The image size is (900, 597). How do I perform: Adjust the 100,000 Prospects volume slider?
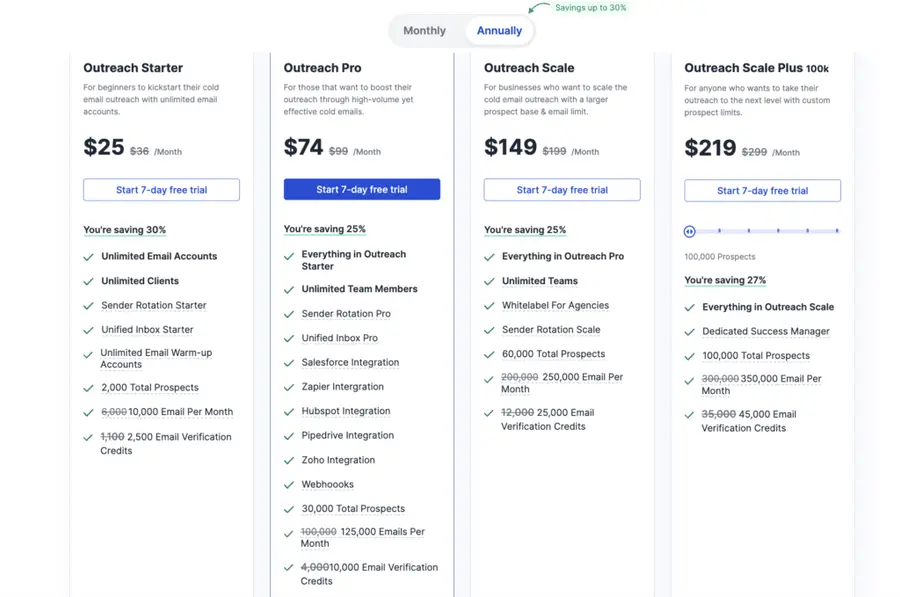(689, 231)
